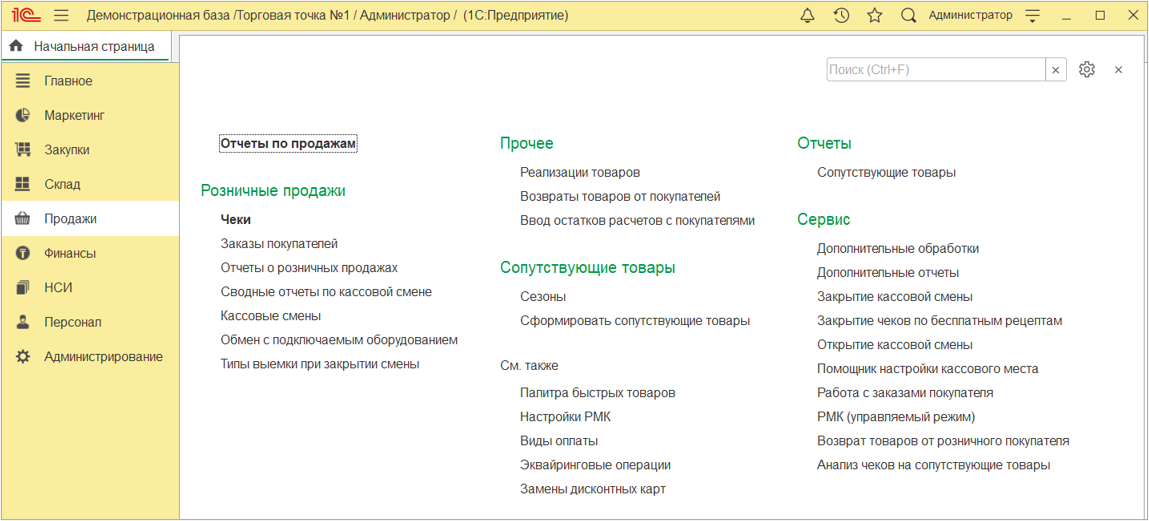Open Сопутствующие товары report under Отчеты
The width and height of the screenshot is (1149, 521).
click(x=887, y=173)
